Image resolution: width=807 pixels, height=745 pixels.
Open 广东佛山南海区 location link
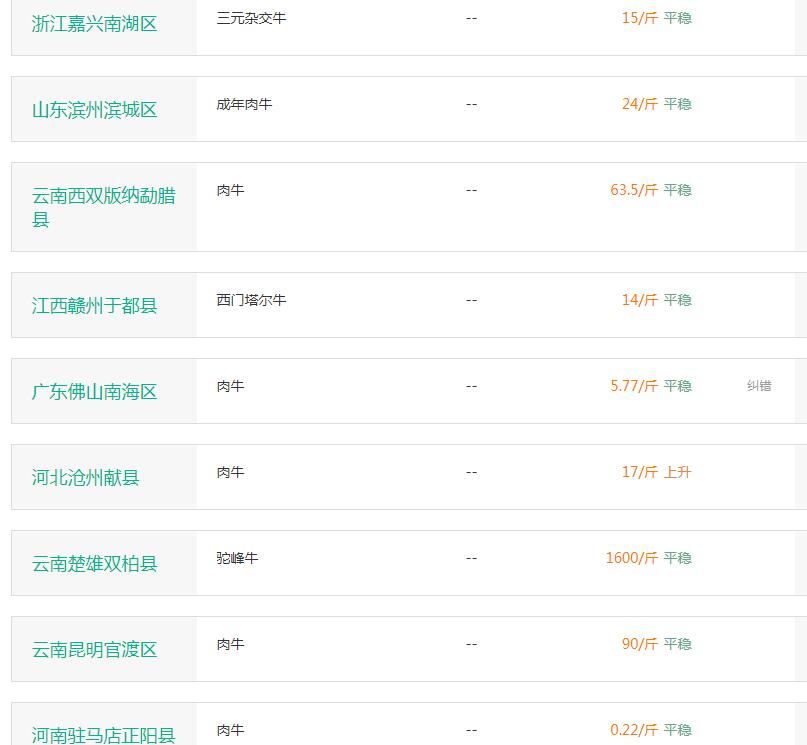pos(94,392)
